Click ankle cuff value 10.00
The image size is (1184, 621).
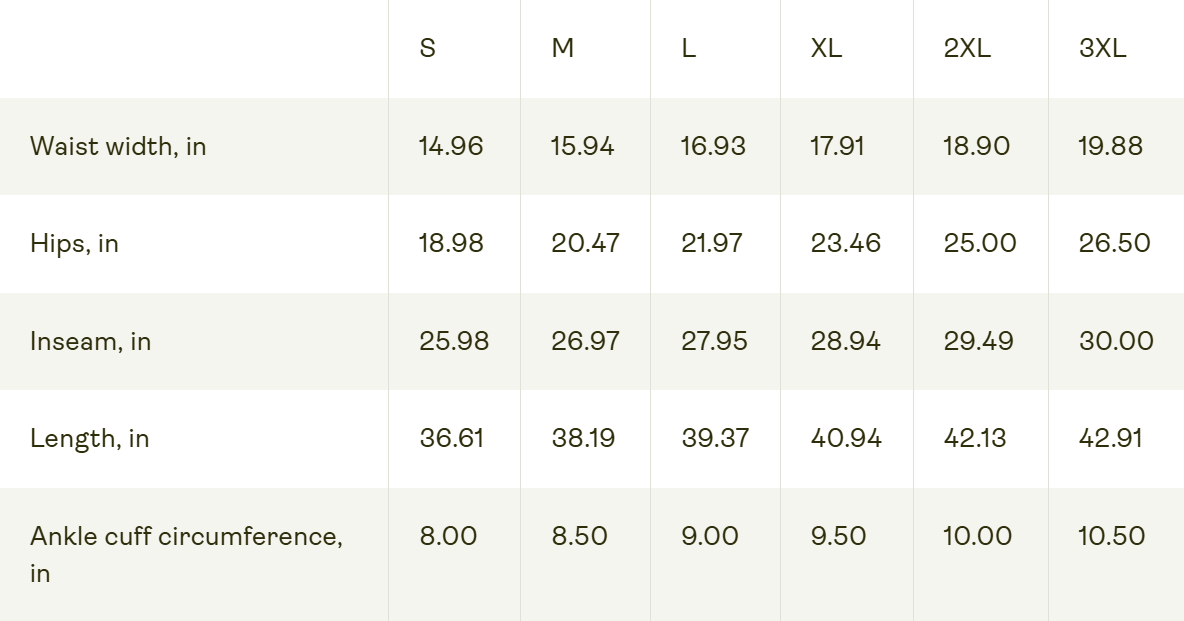click(x=977, y=536)
